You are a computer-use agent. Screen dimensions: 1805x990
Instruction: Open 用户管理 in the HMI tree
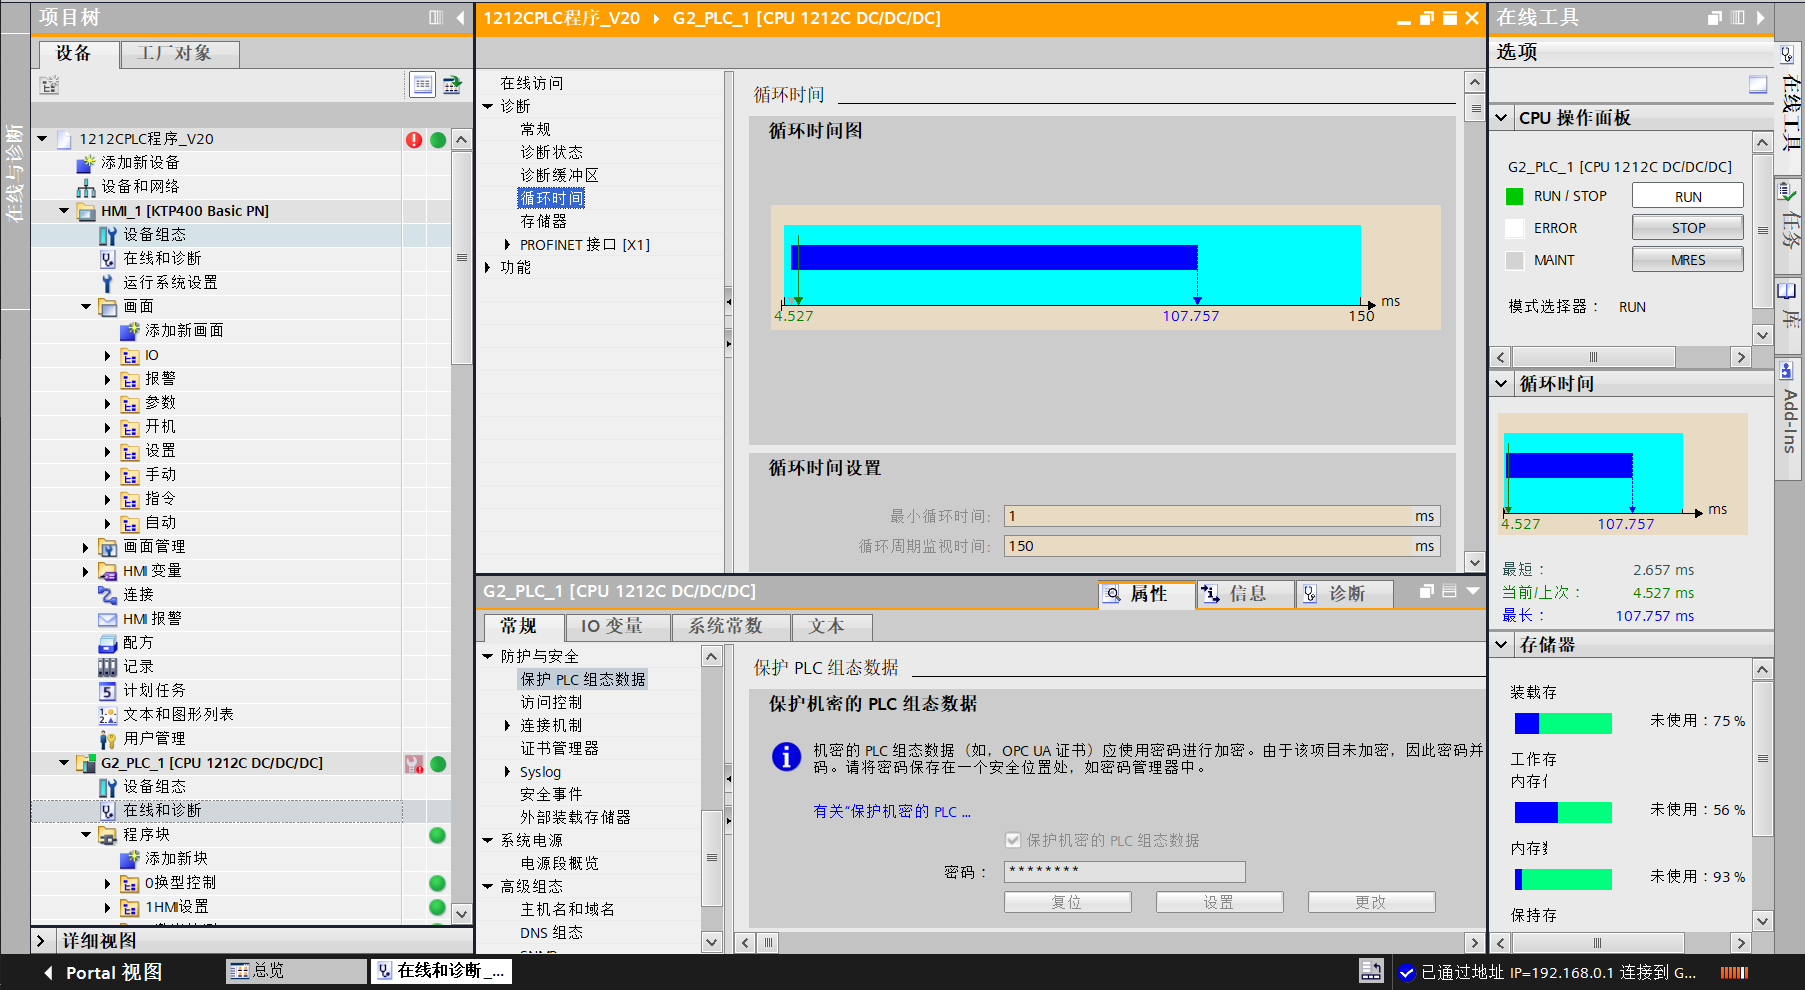coord(153,739)
